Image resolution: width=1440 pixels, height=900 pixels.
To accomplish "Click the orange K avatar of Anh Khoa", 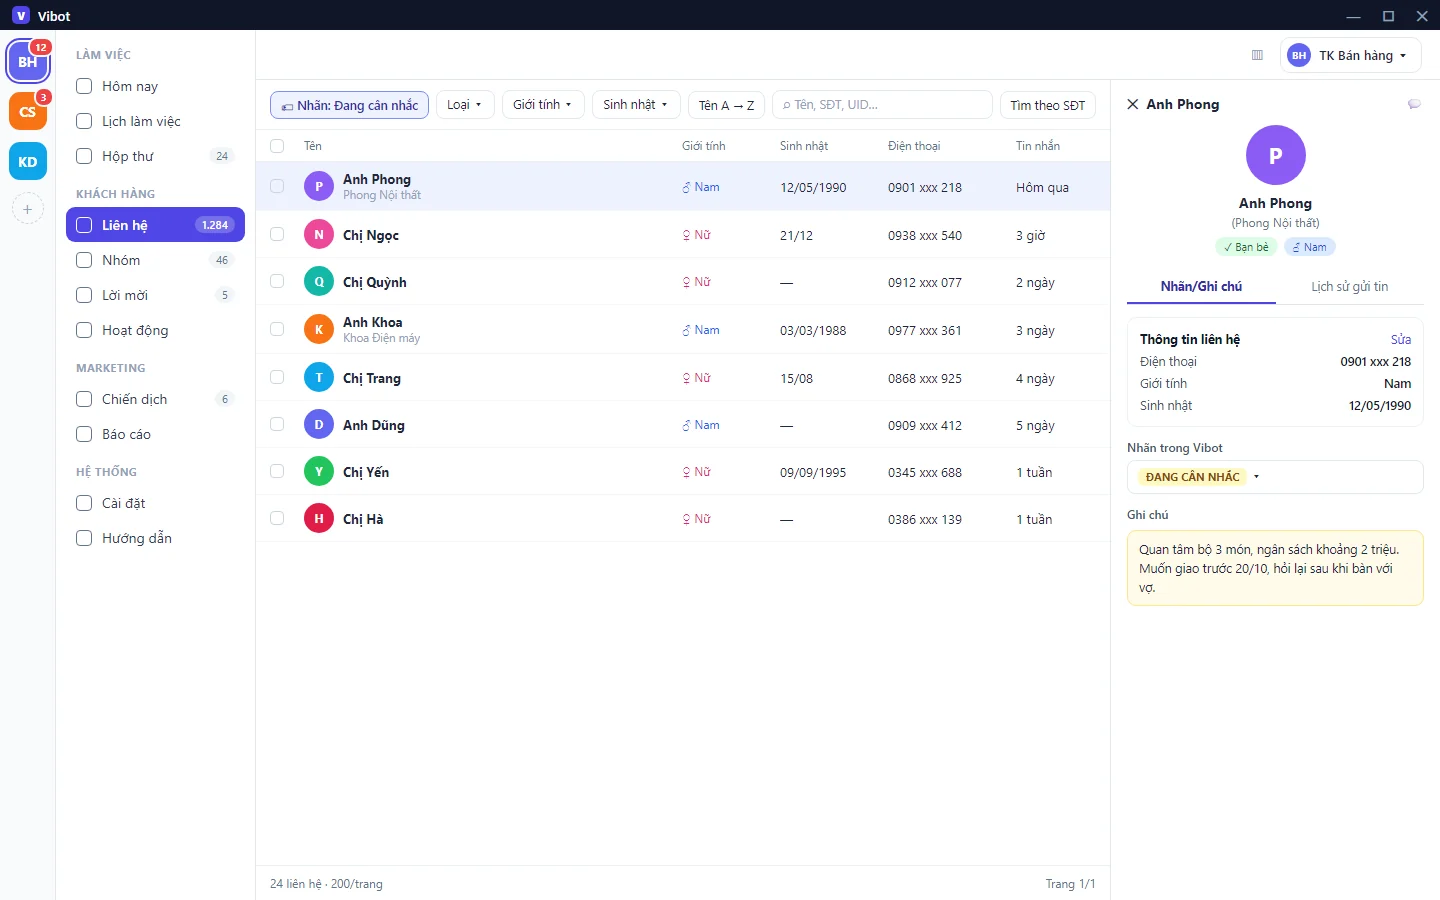I will [319, 329].
